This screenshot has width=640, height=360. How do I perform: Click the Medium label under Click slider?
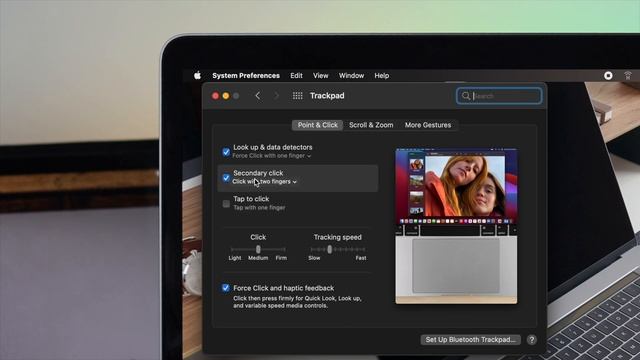coord(258,258)
